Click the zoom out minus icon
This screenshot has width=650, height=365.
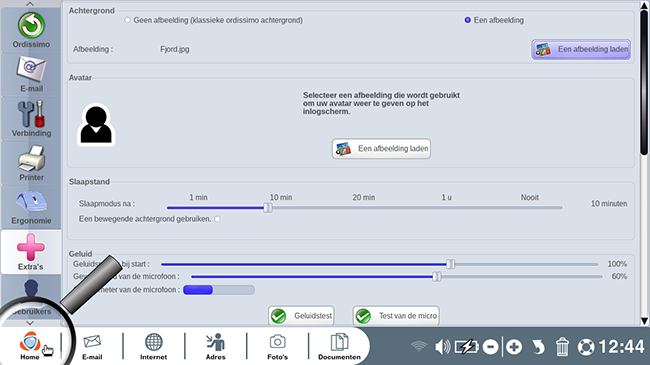(x=490, y=346)
